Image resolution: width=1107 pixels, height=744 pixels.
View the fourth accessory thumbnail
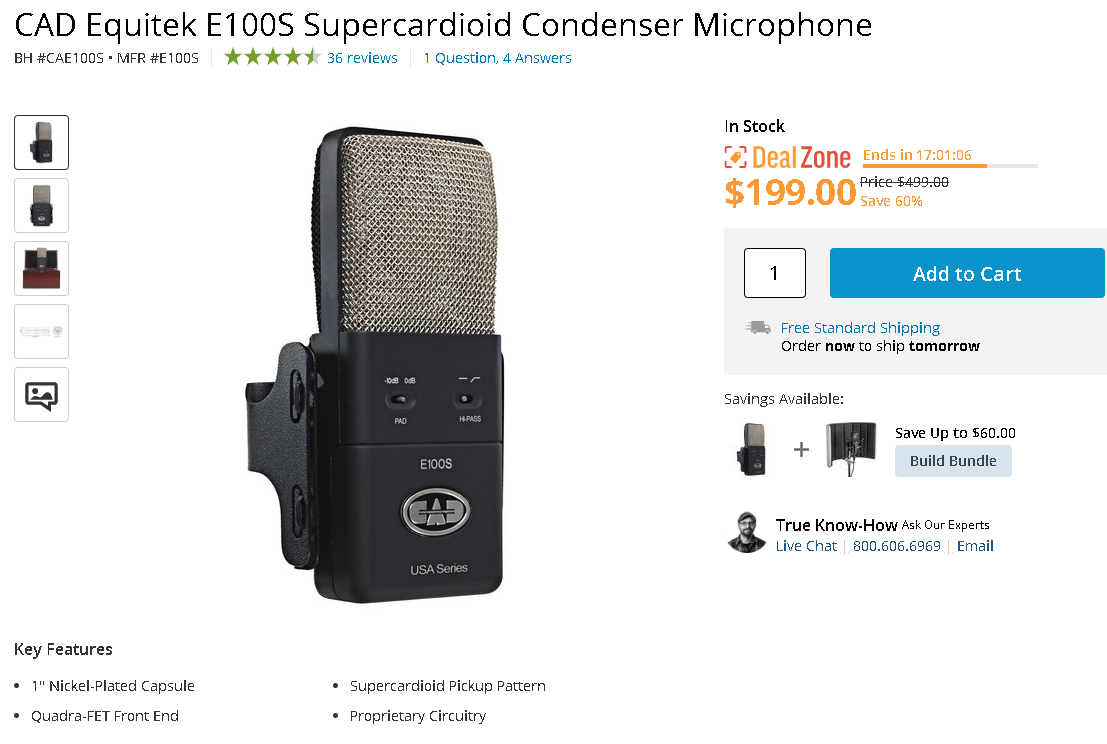pyautogui.click(x=41, y=331)
